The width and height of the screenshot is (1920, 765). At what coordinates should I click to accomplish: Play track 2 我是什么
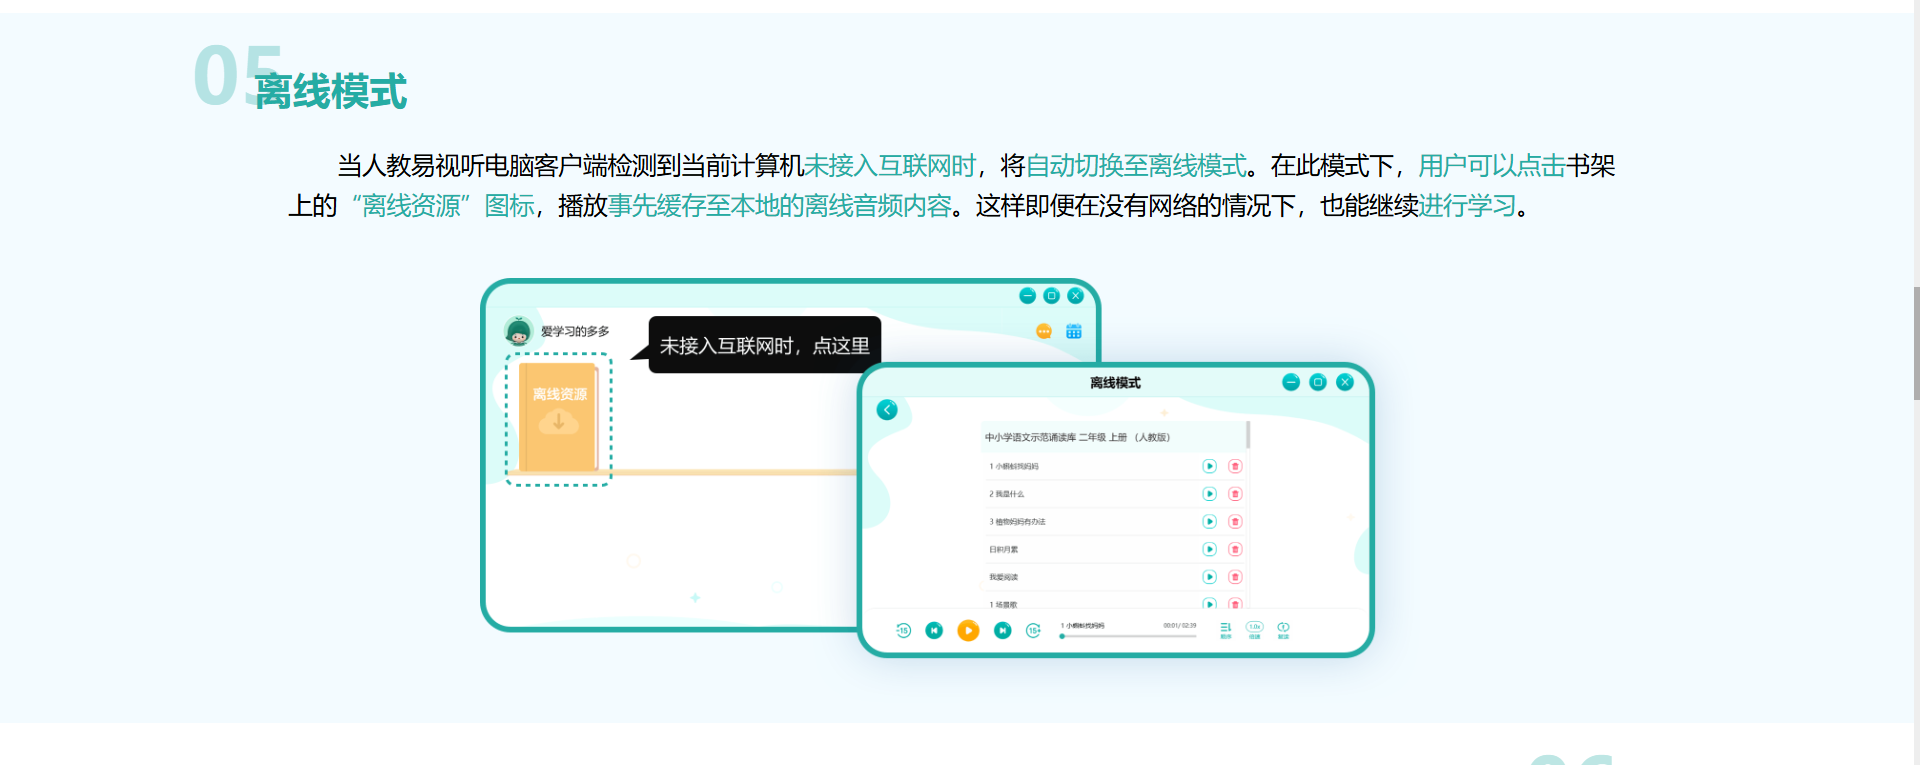click(x=1209, y=494)
